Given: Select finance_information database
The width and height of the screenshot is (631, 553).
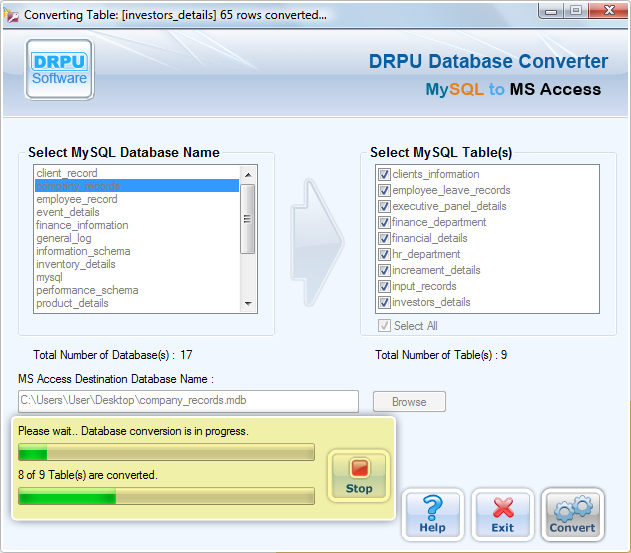Looking at the screenshot, I should pyautogui.click(x=137, y=225).
